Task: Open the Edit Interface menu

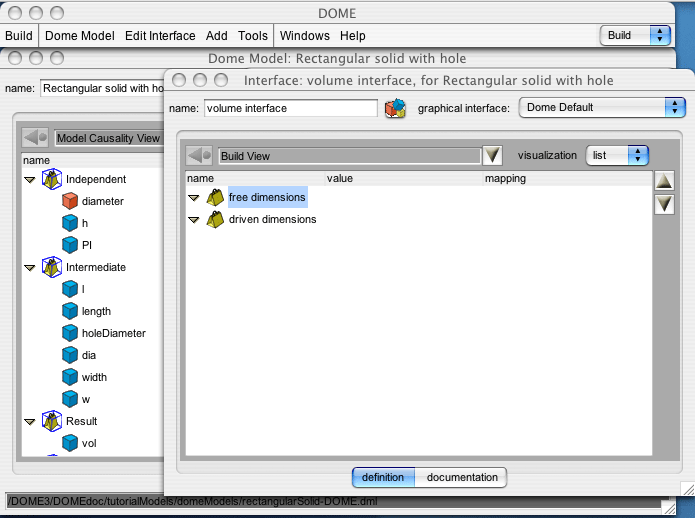Action: pyautogui.click(x=160, y=35)
